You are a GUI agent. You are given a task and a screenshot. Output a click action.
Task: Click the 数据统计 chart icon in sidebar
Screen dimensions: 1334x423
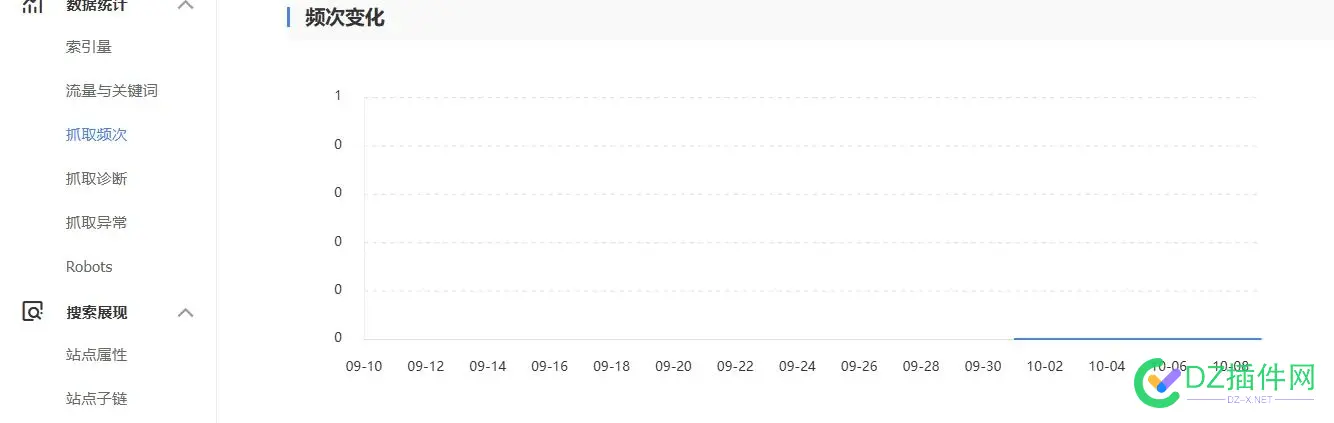click(x=33, y=6)
